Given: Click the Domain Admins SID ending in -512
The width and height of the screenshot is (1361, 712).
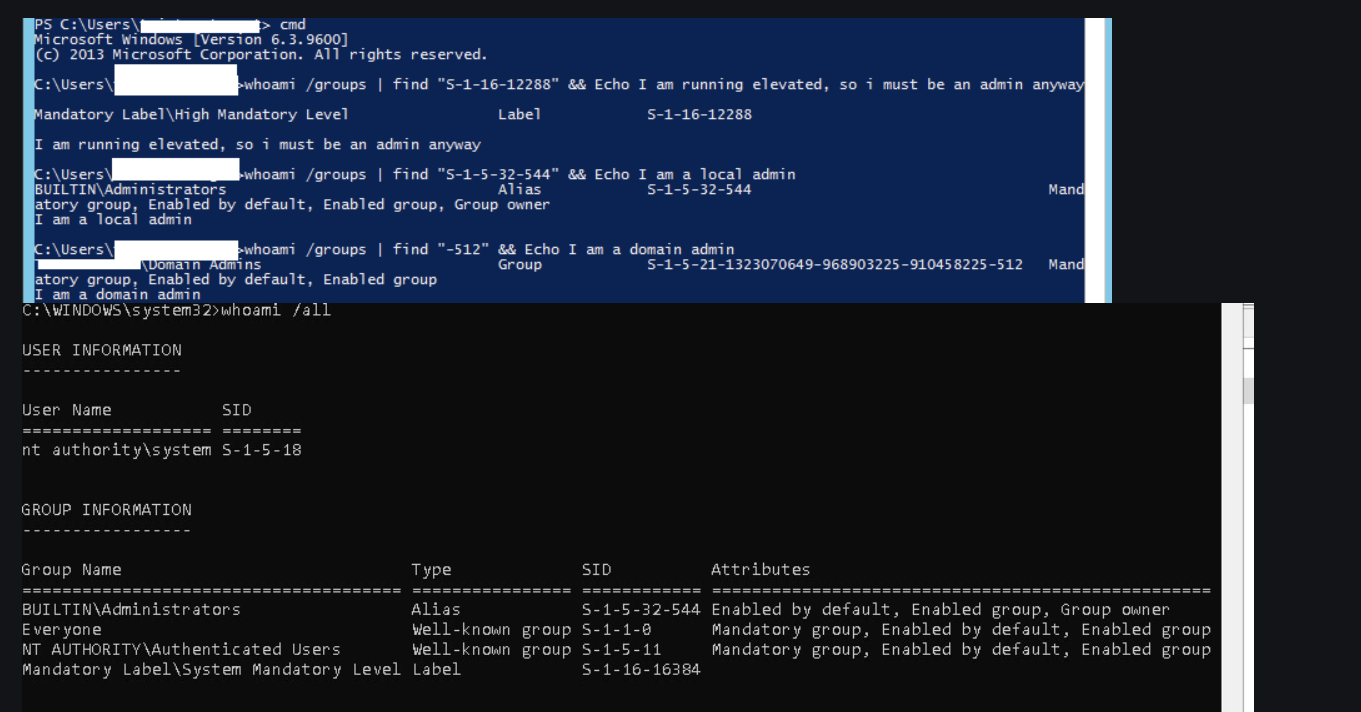Looking at the screenshot, I should (835, 265).
